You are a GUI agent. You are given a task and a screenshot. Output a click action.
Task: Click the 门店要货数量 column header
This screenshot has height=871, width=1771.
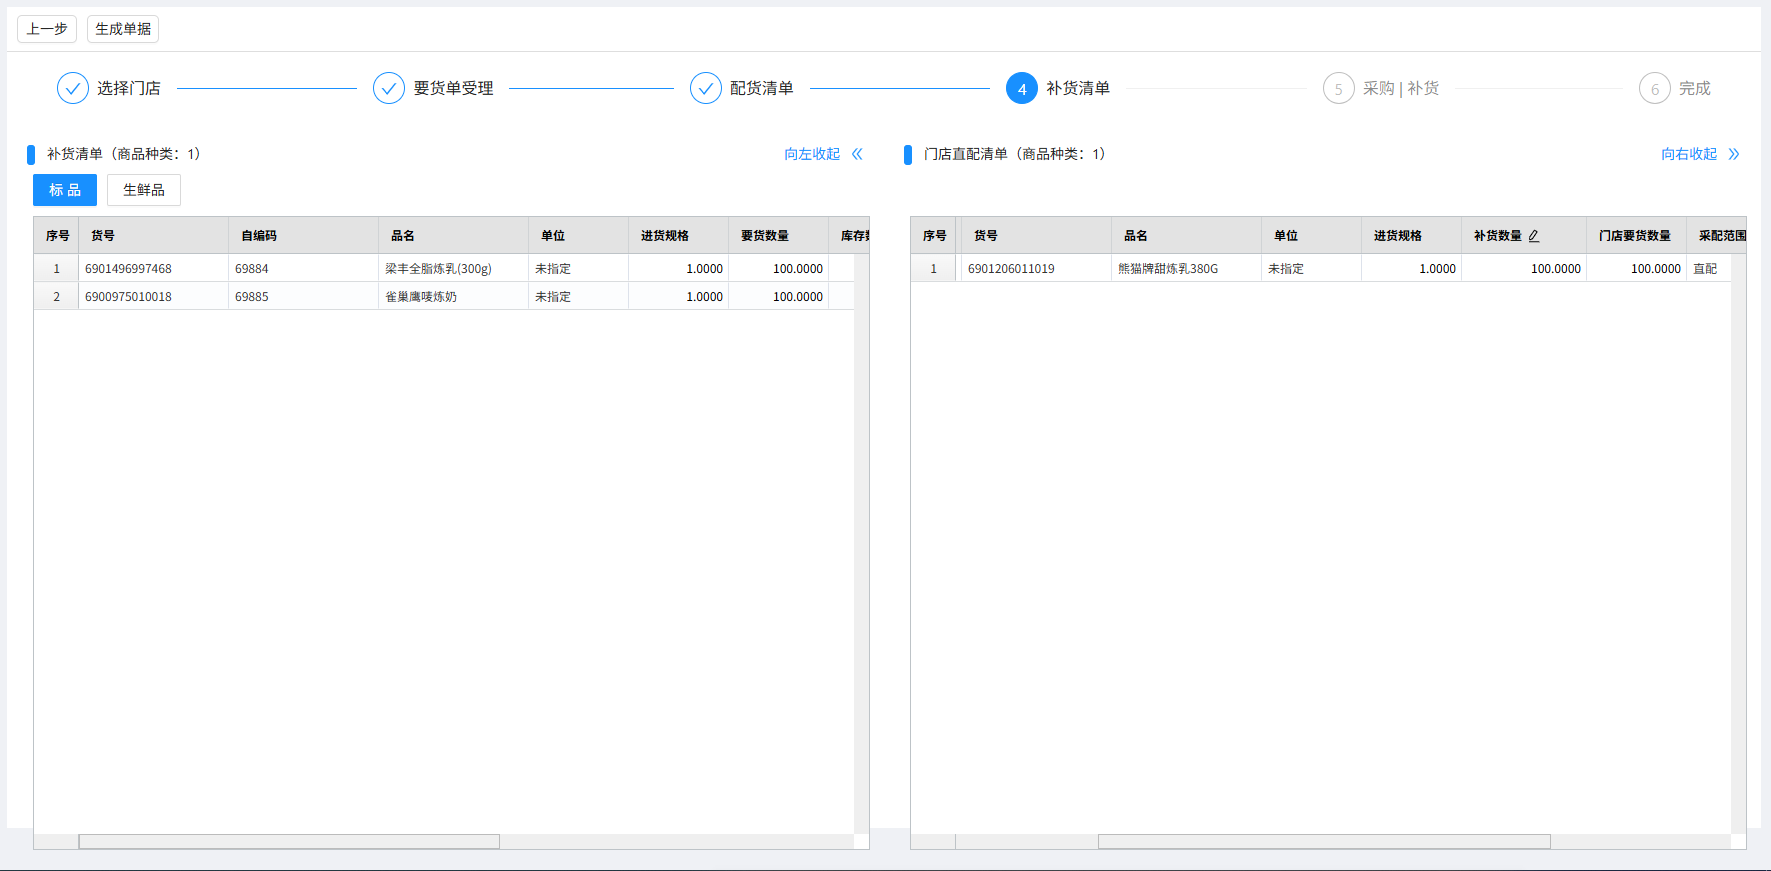click(x=1637, y=236)
